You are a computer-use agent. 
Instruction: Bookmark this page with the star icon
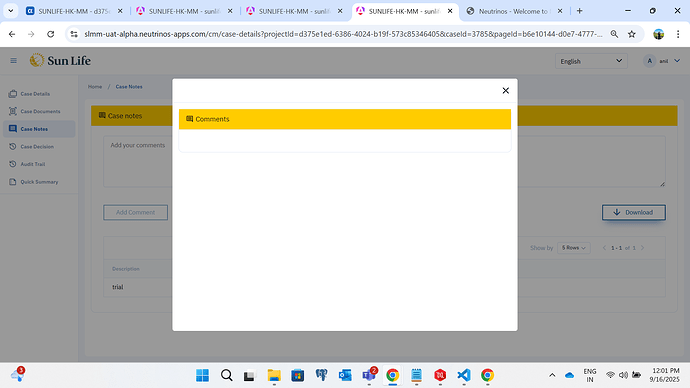click(x=632, y=34)
